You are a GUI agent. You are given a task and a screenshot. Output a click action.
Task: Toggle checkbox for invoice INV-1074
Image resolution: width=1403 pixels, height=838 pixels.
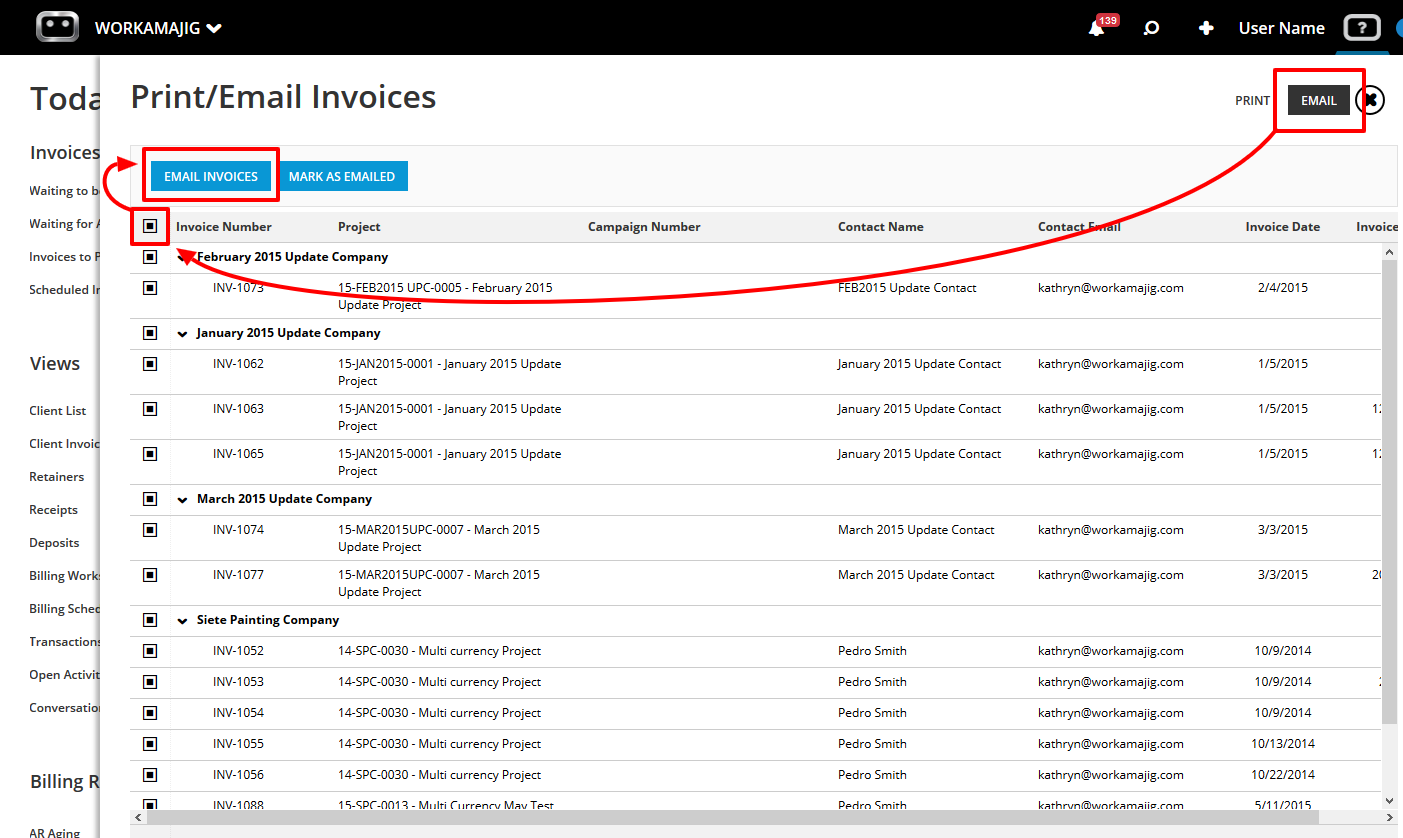pos(150,530)
